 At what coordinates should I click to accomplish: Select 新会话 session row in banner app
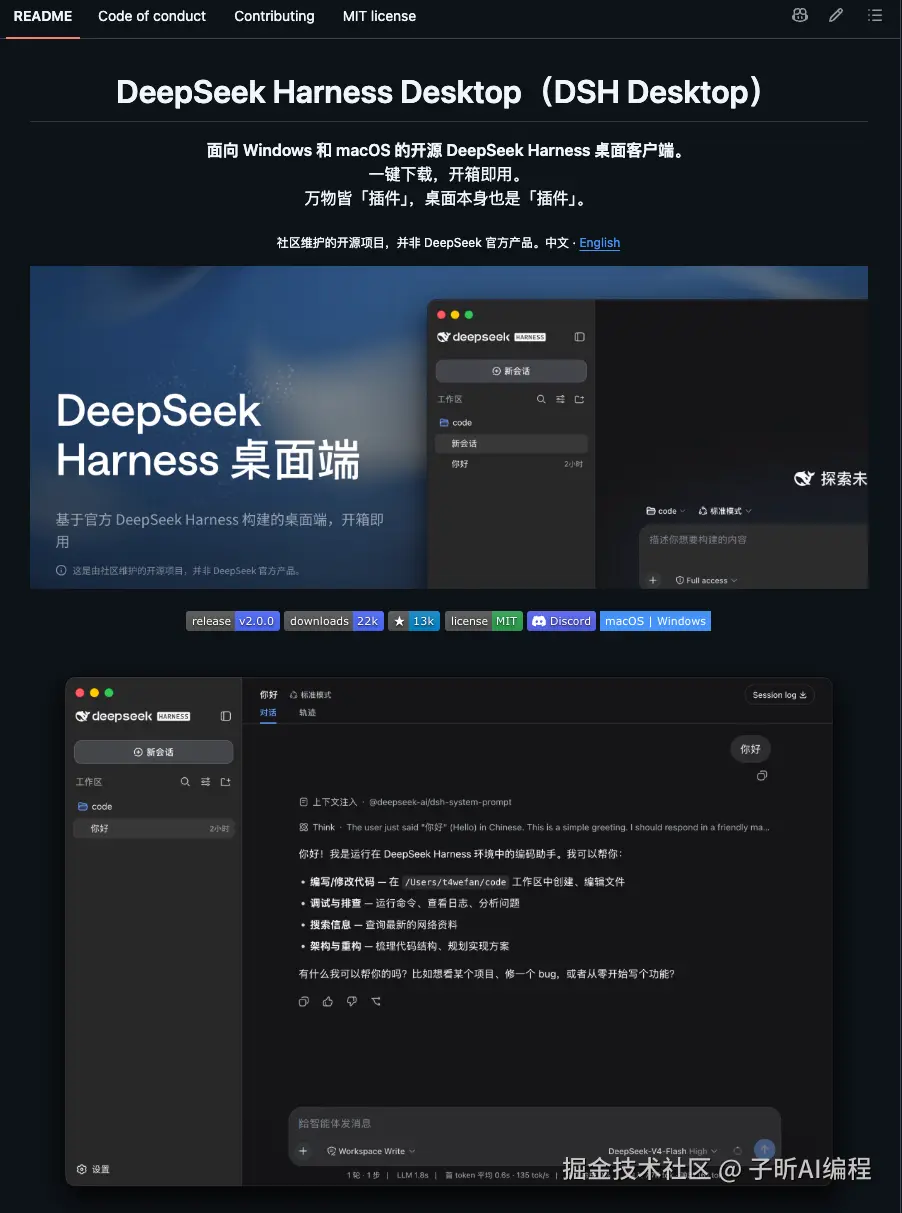click(511, 443)
